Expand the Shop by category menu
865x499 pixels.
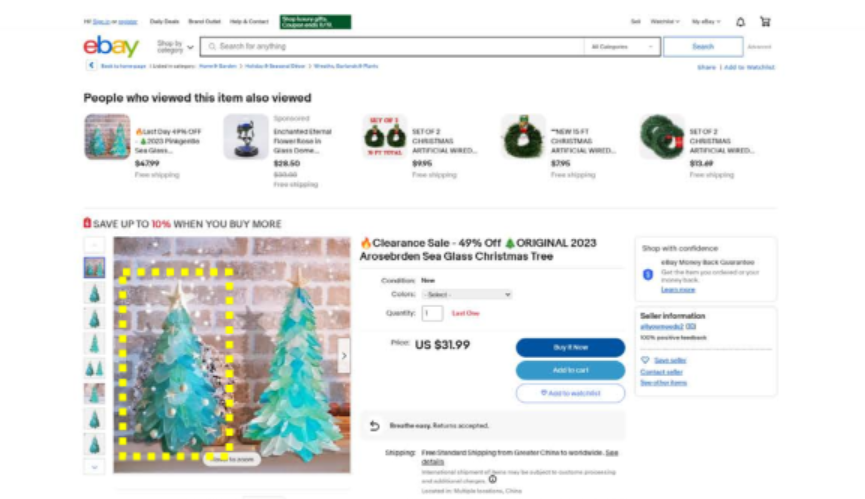(x=175, y=47)
